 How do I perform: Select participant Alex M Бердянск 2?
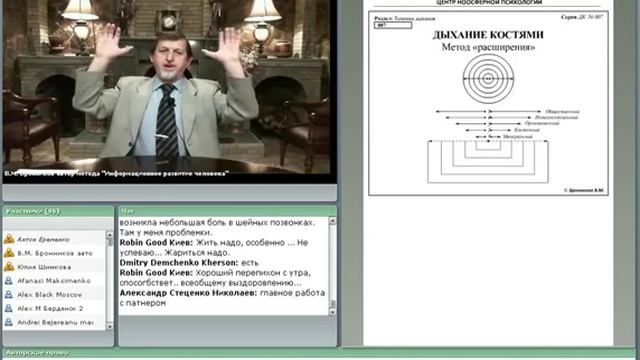[54, 308]
